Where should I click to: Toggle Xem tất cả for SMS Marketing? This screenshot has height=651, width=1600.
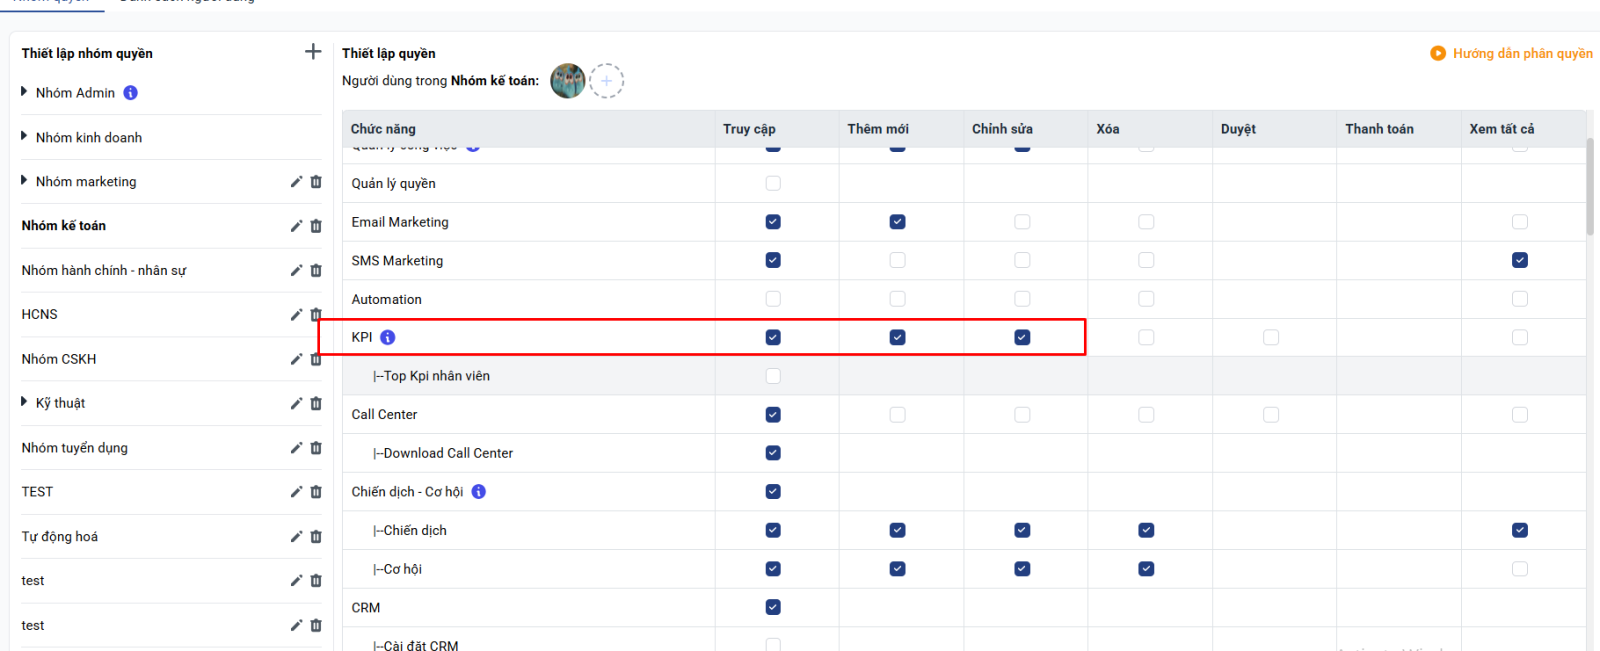[1519, 261]
